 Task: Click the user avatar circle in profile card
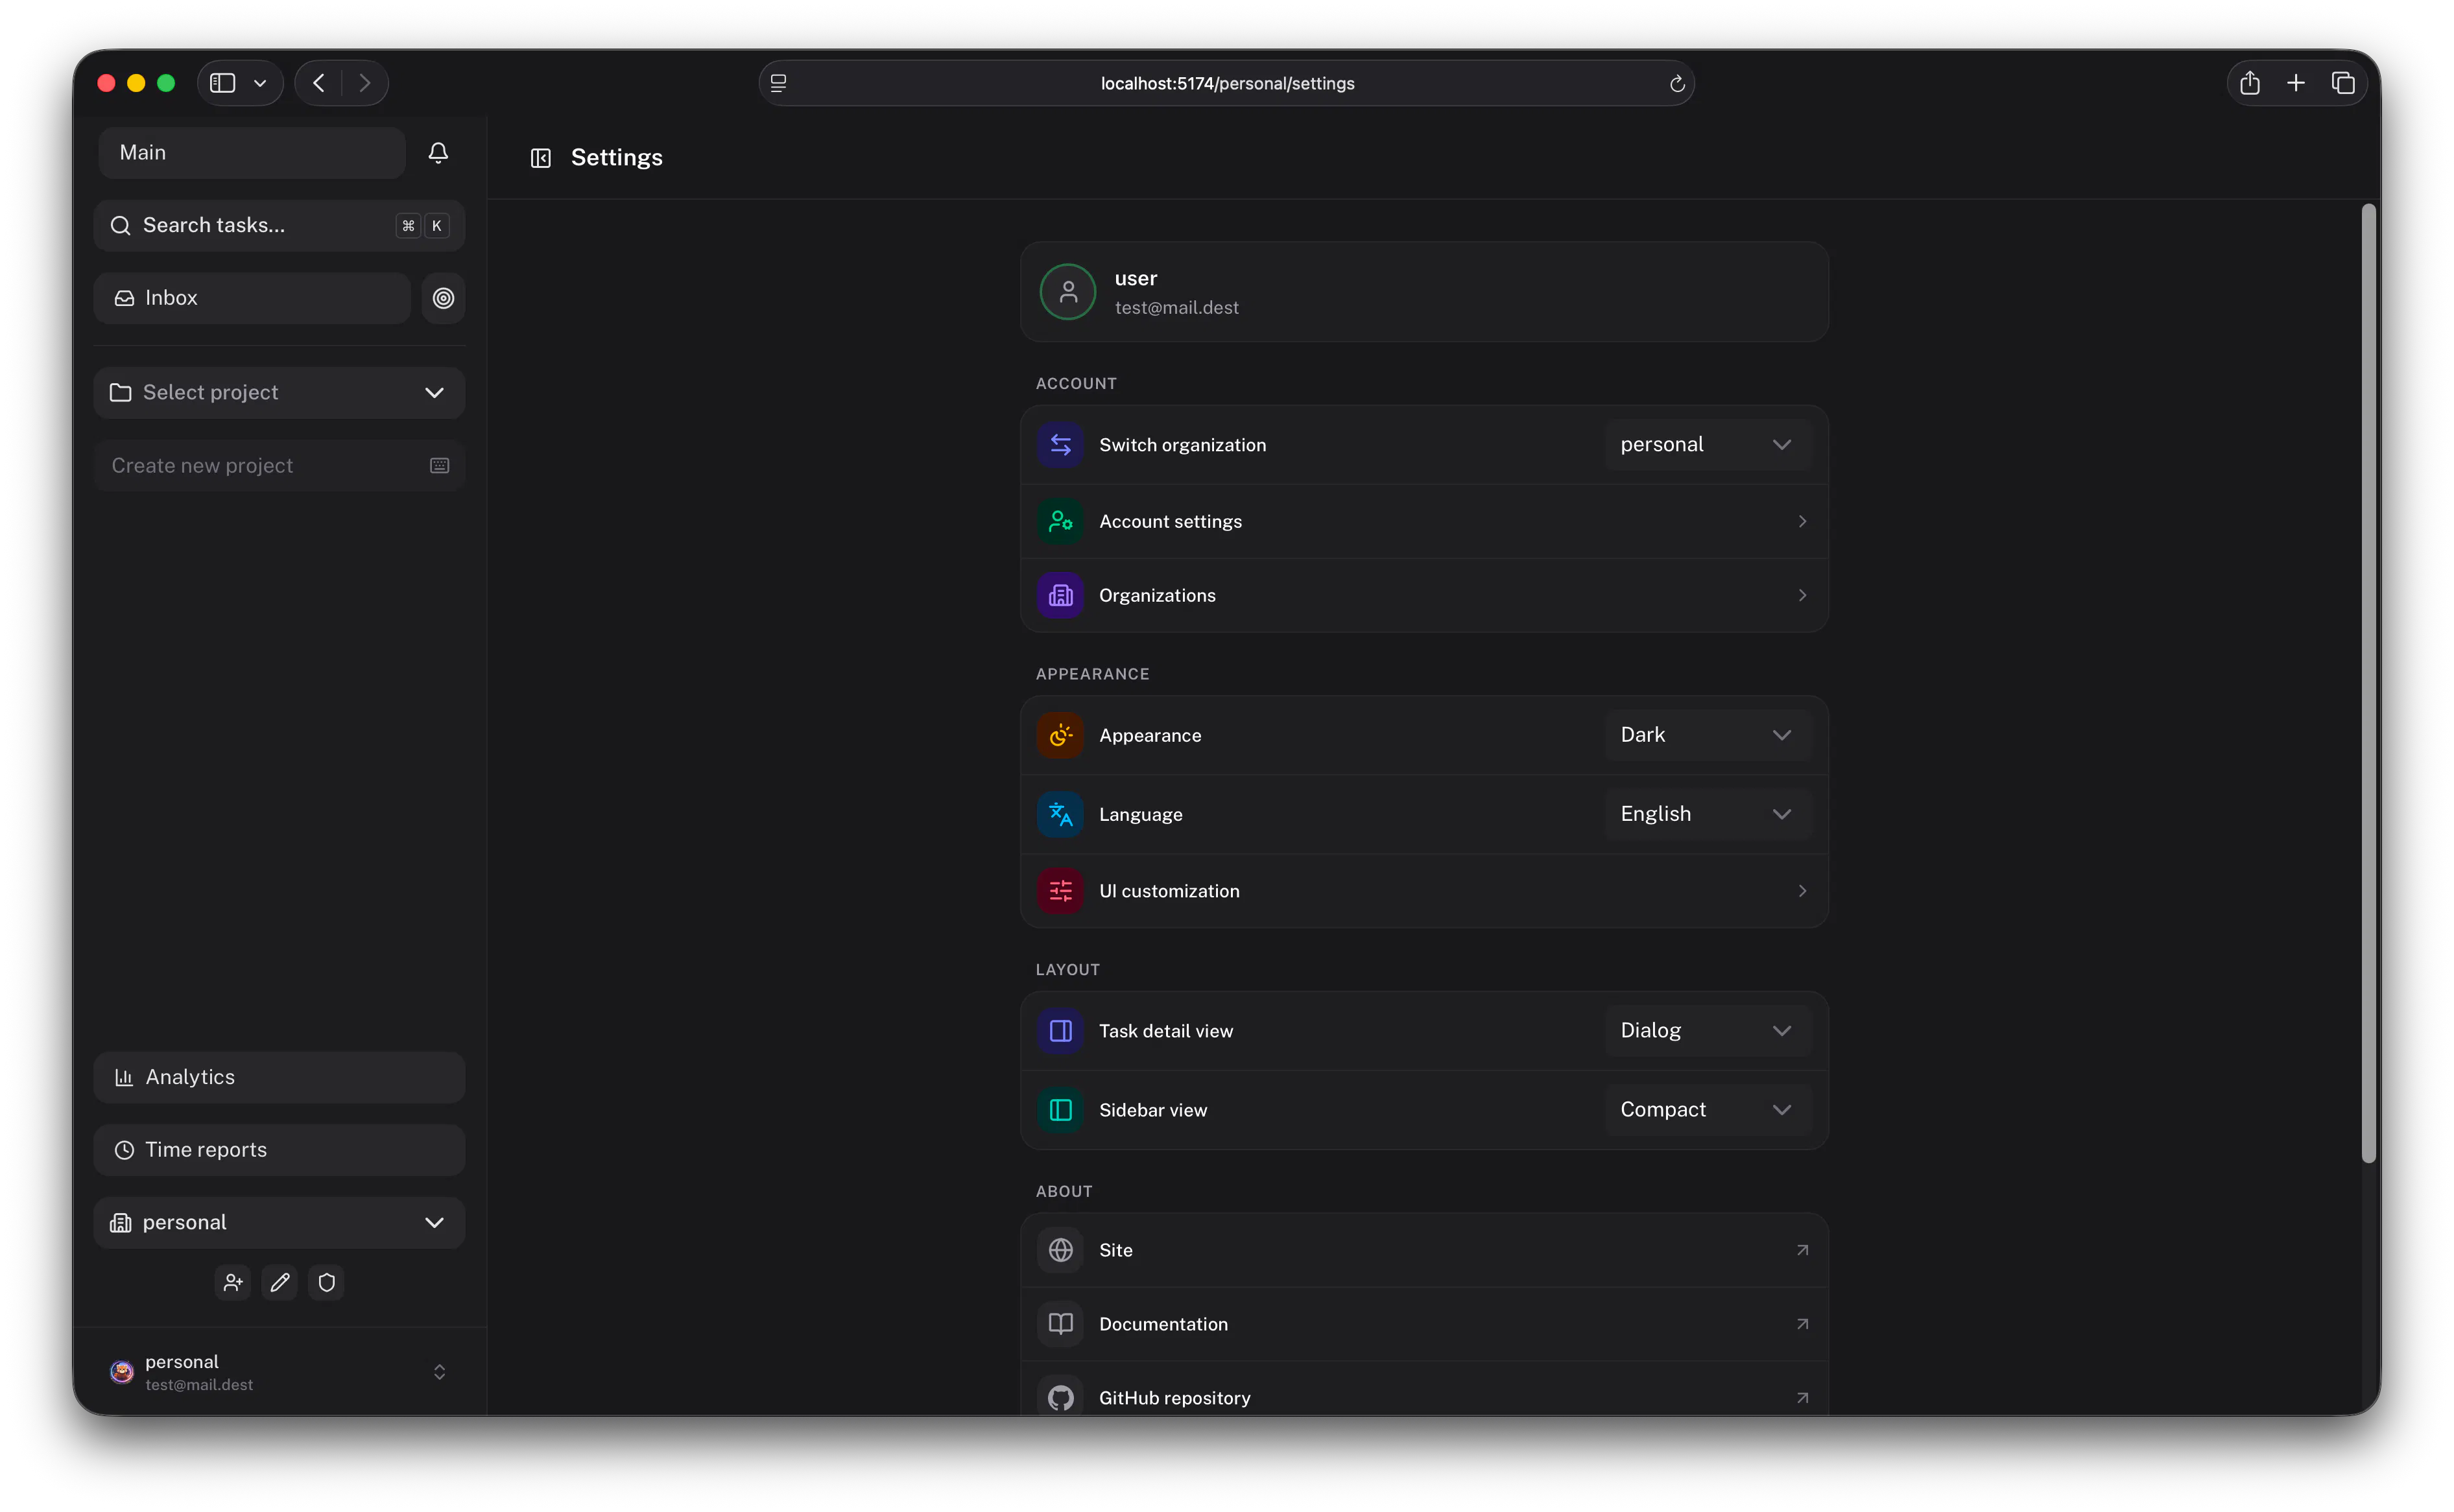(1068, 292)
